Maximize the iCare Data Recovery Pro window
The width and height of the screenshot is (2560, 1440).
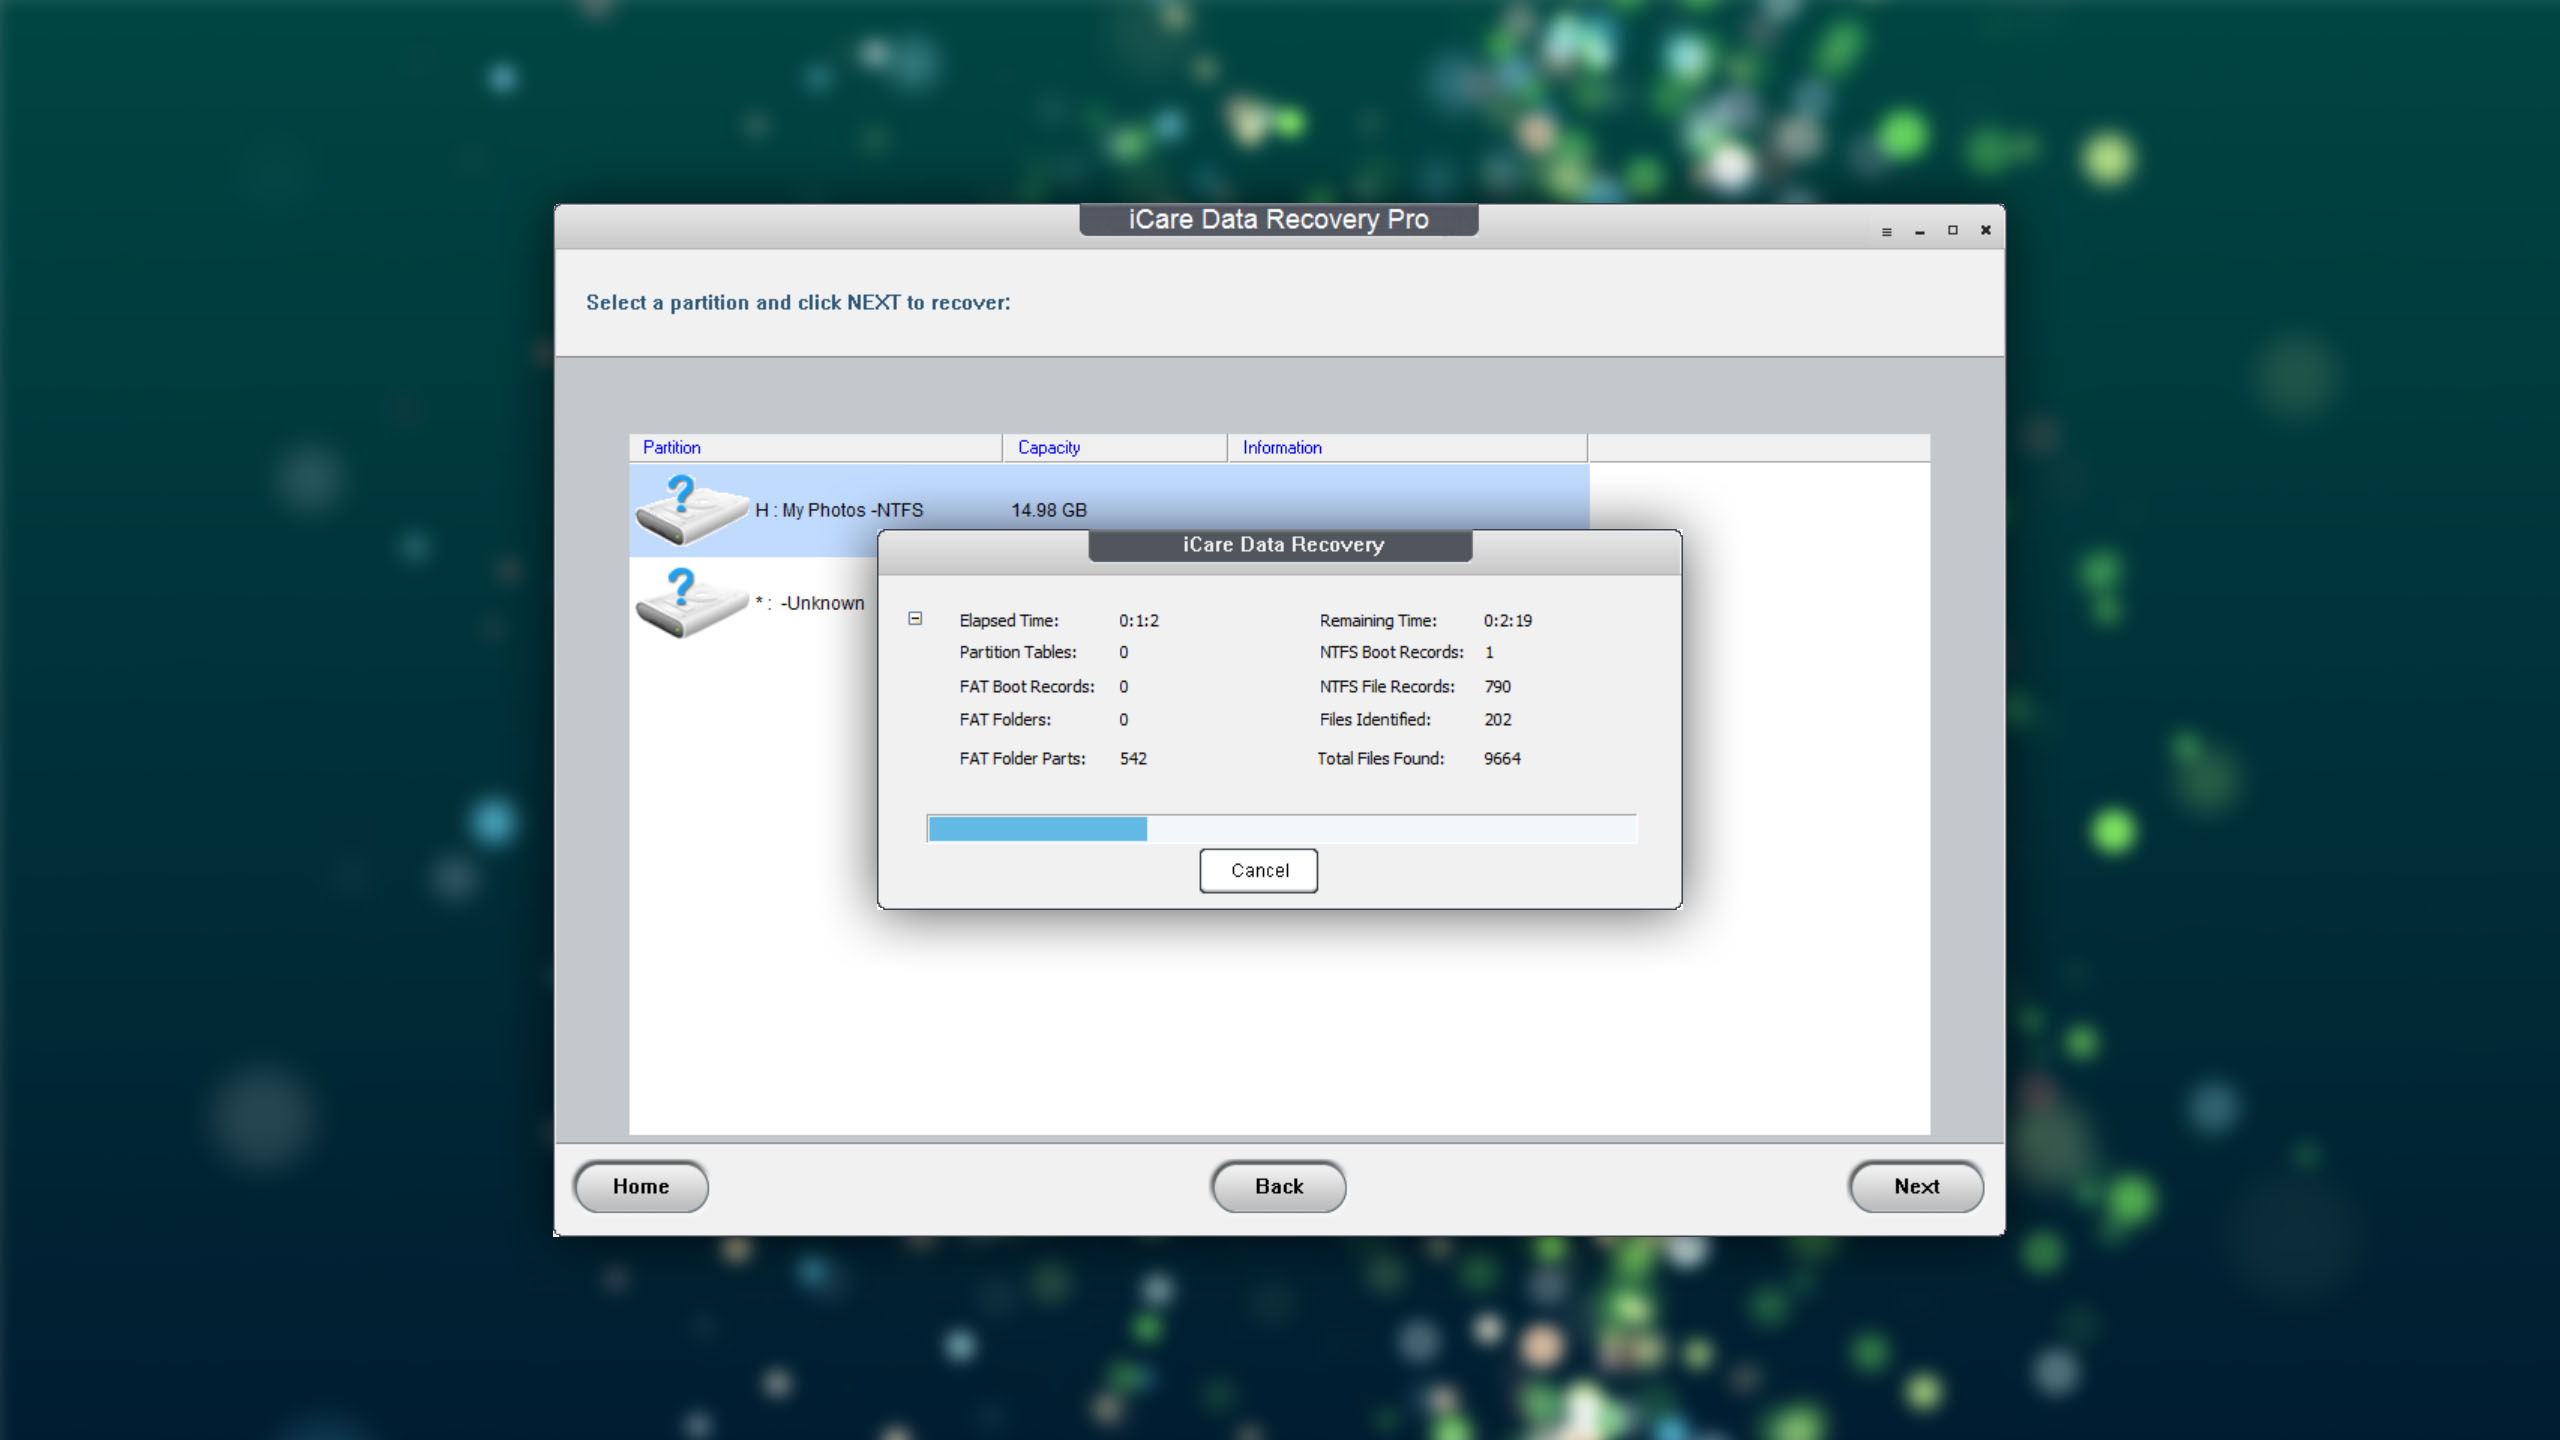pos(1953,230)
